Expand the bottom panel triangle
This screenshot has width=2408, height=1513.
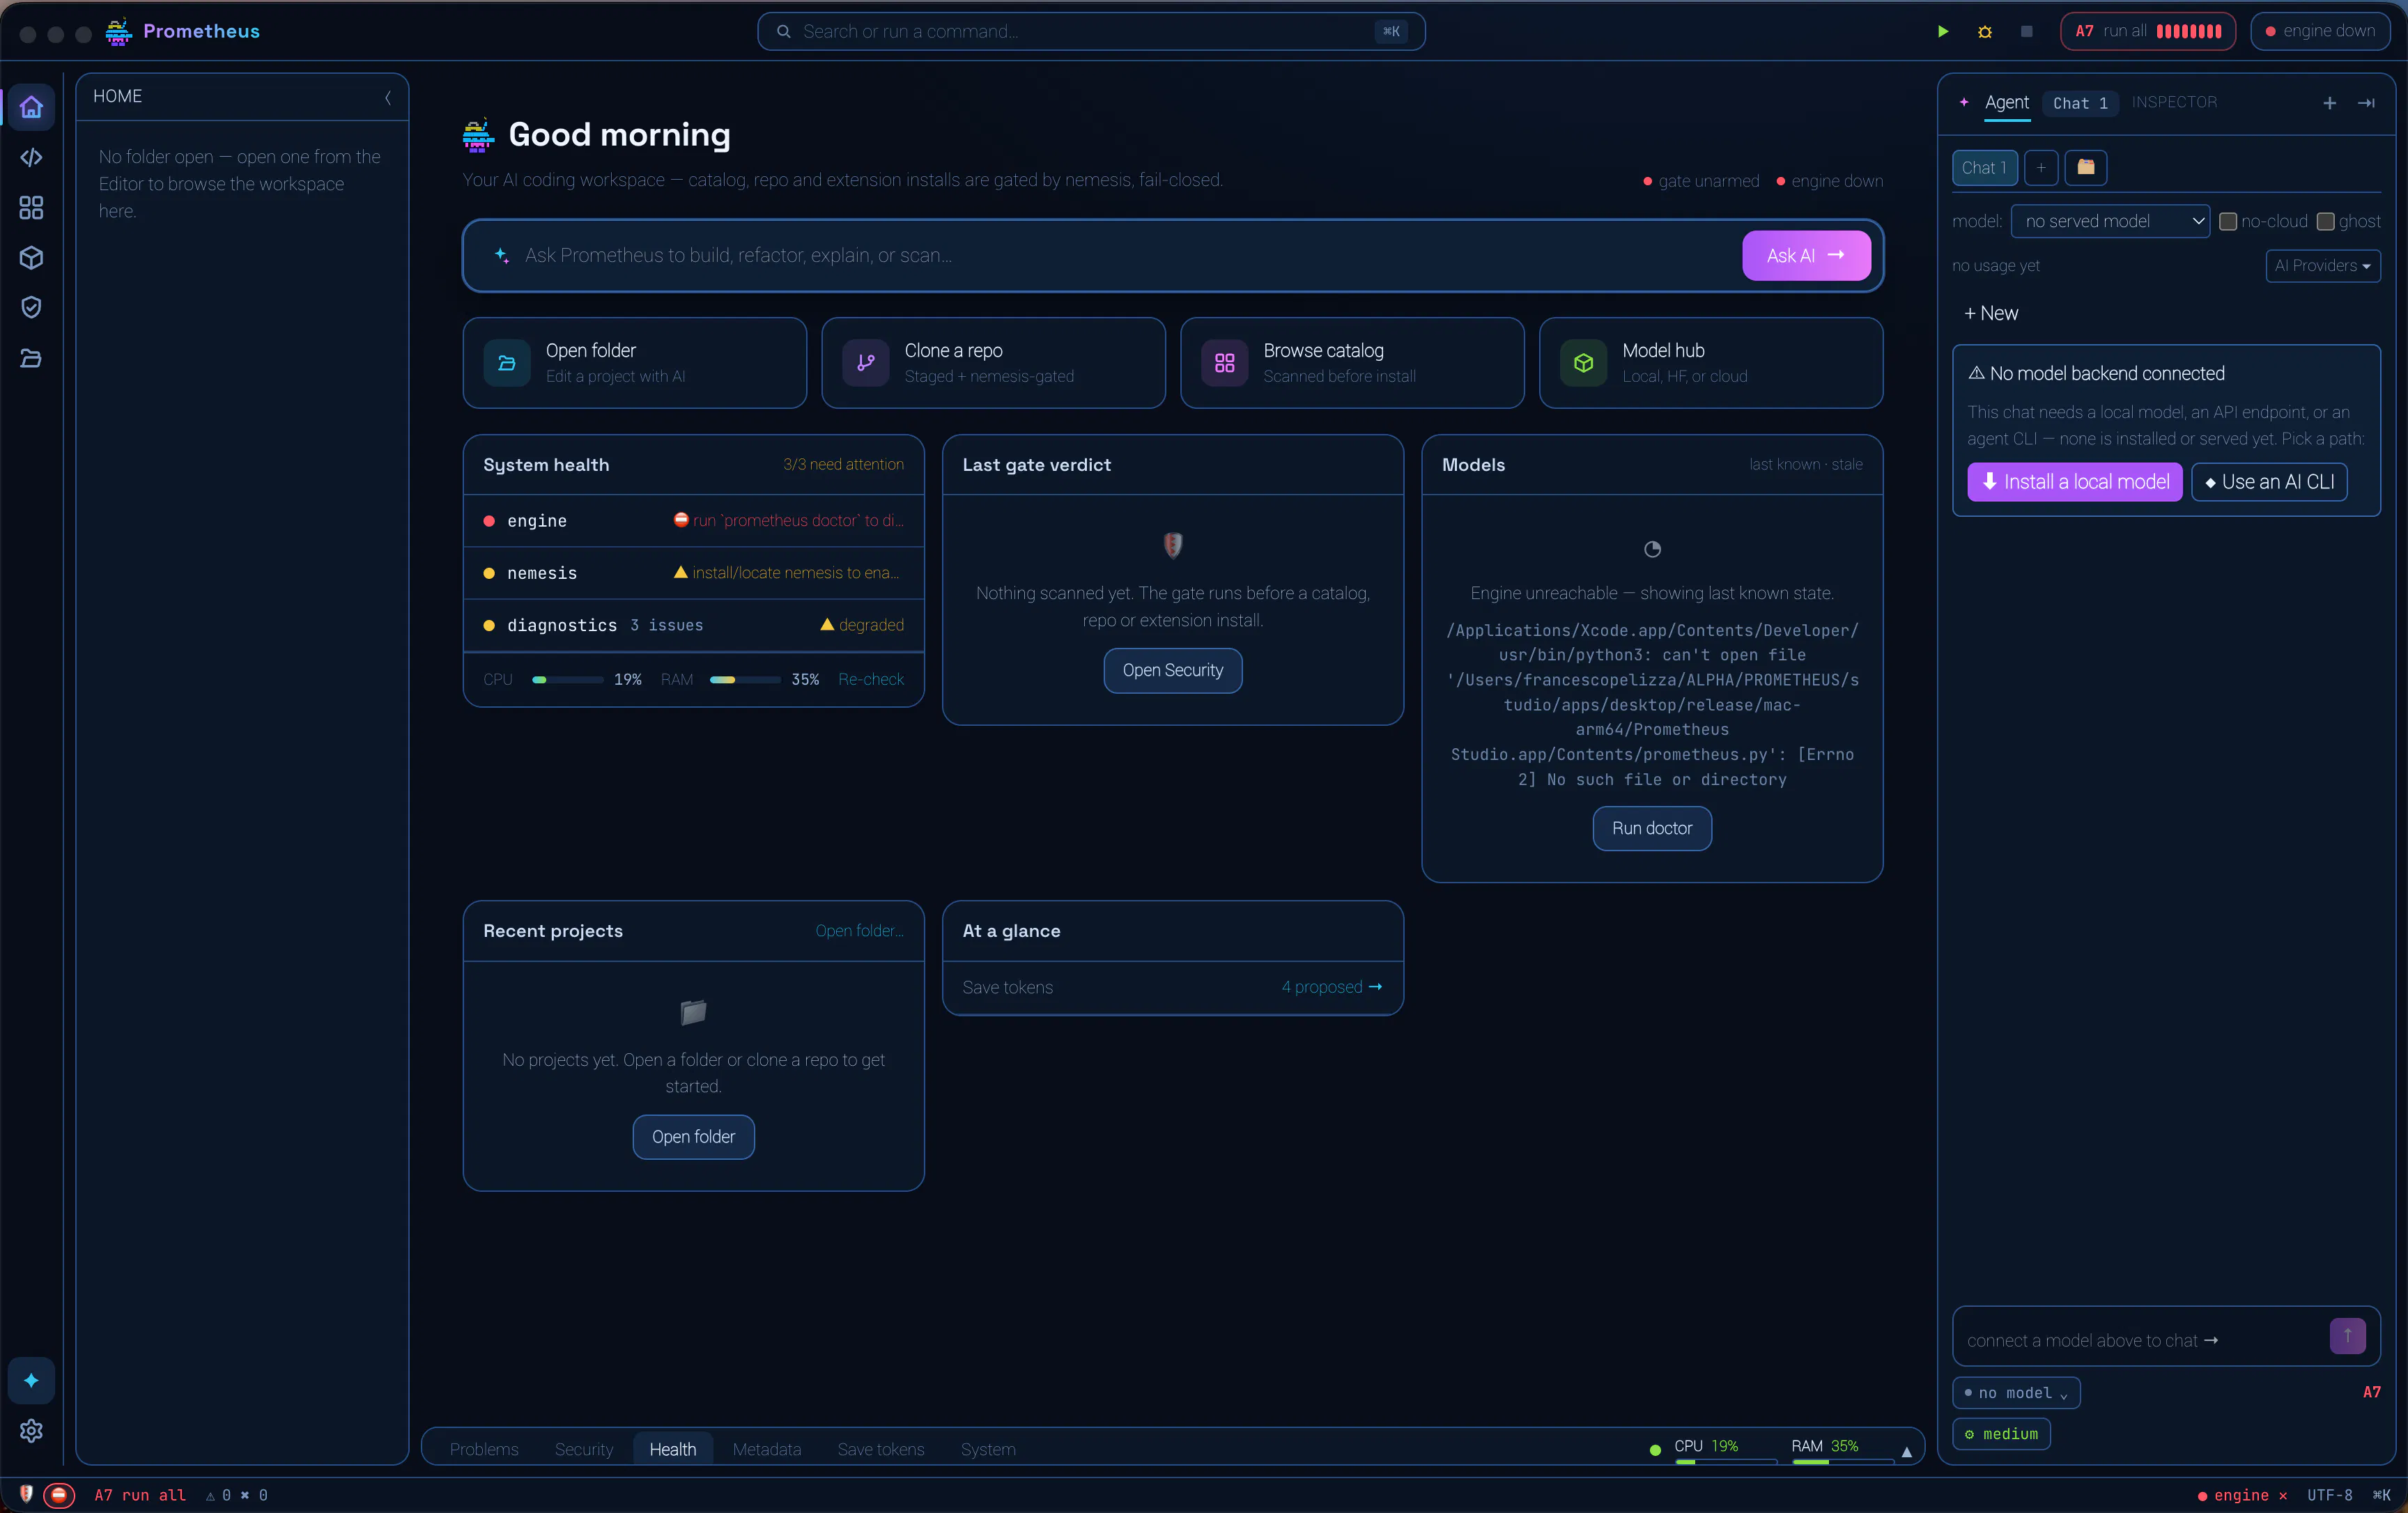click(x=1906, y=1451)
